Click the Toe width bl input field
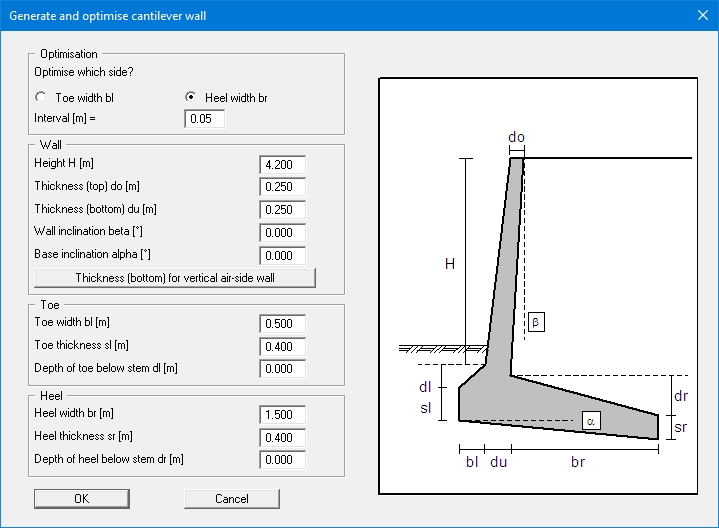Viewport: 719px width, 528px height. (x=282, y=323)
